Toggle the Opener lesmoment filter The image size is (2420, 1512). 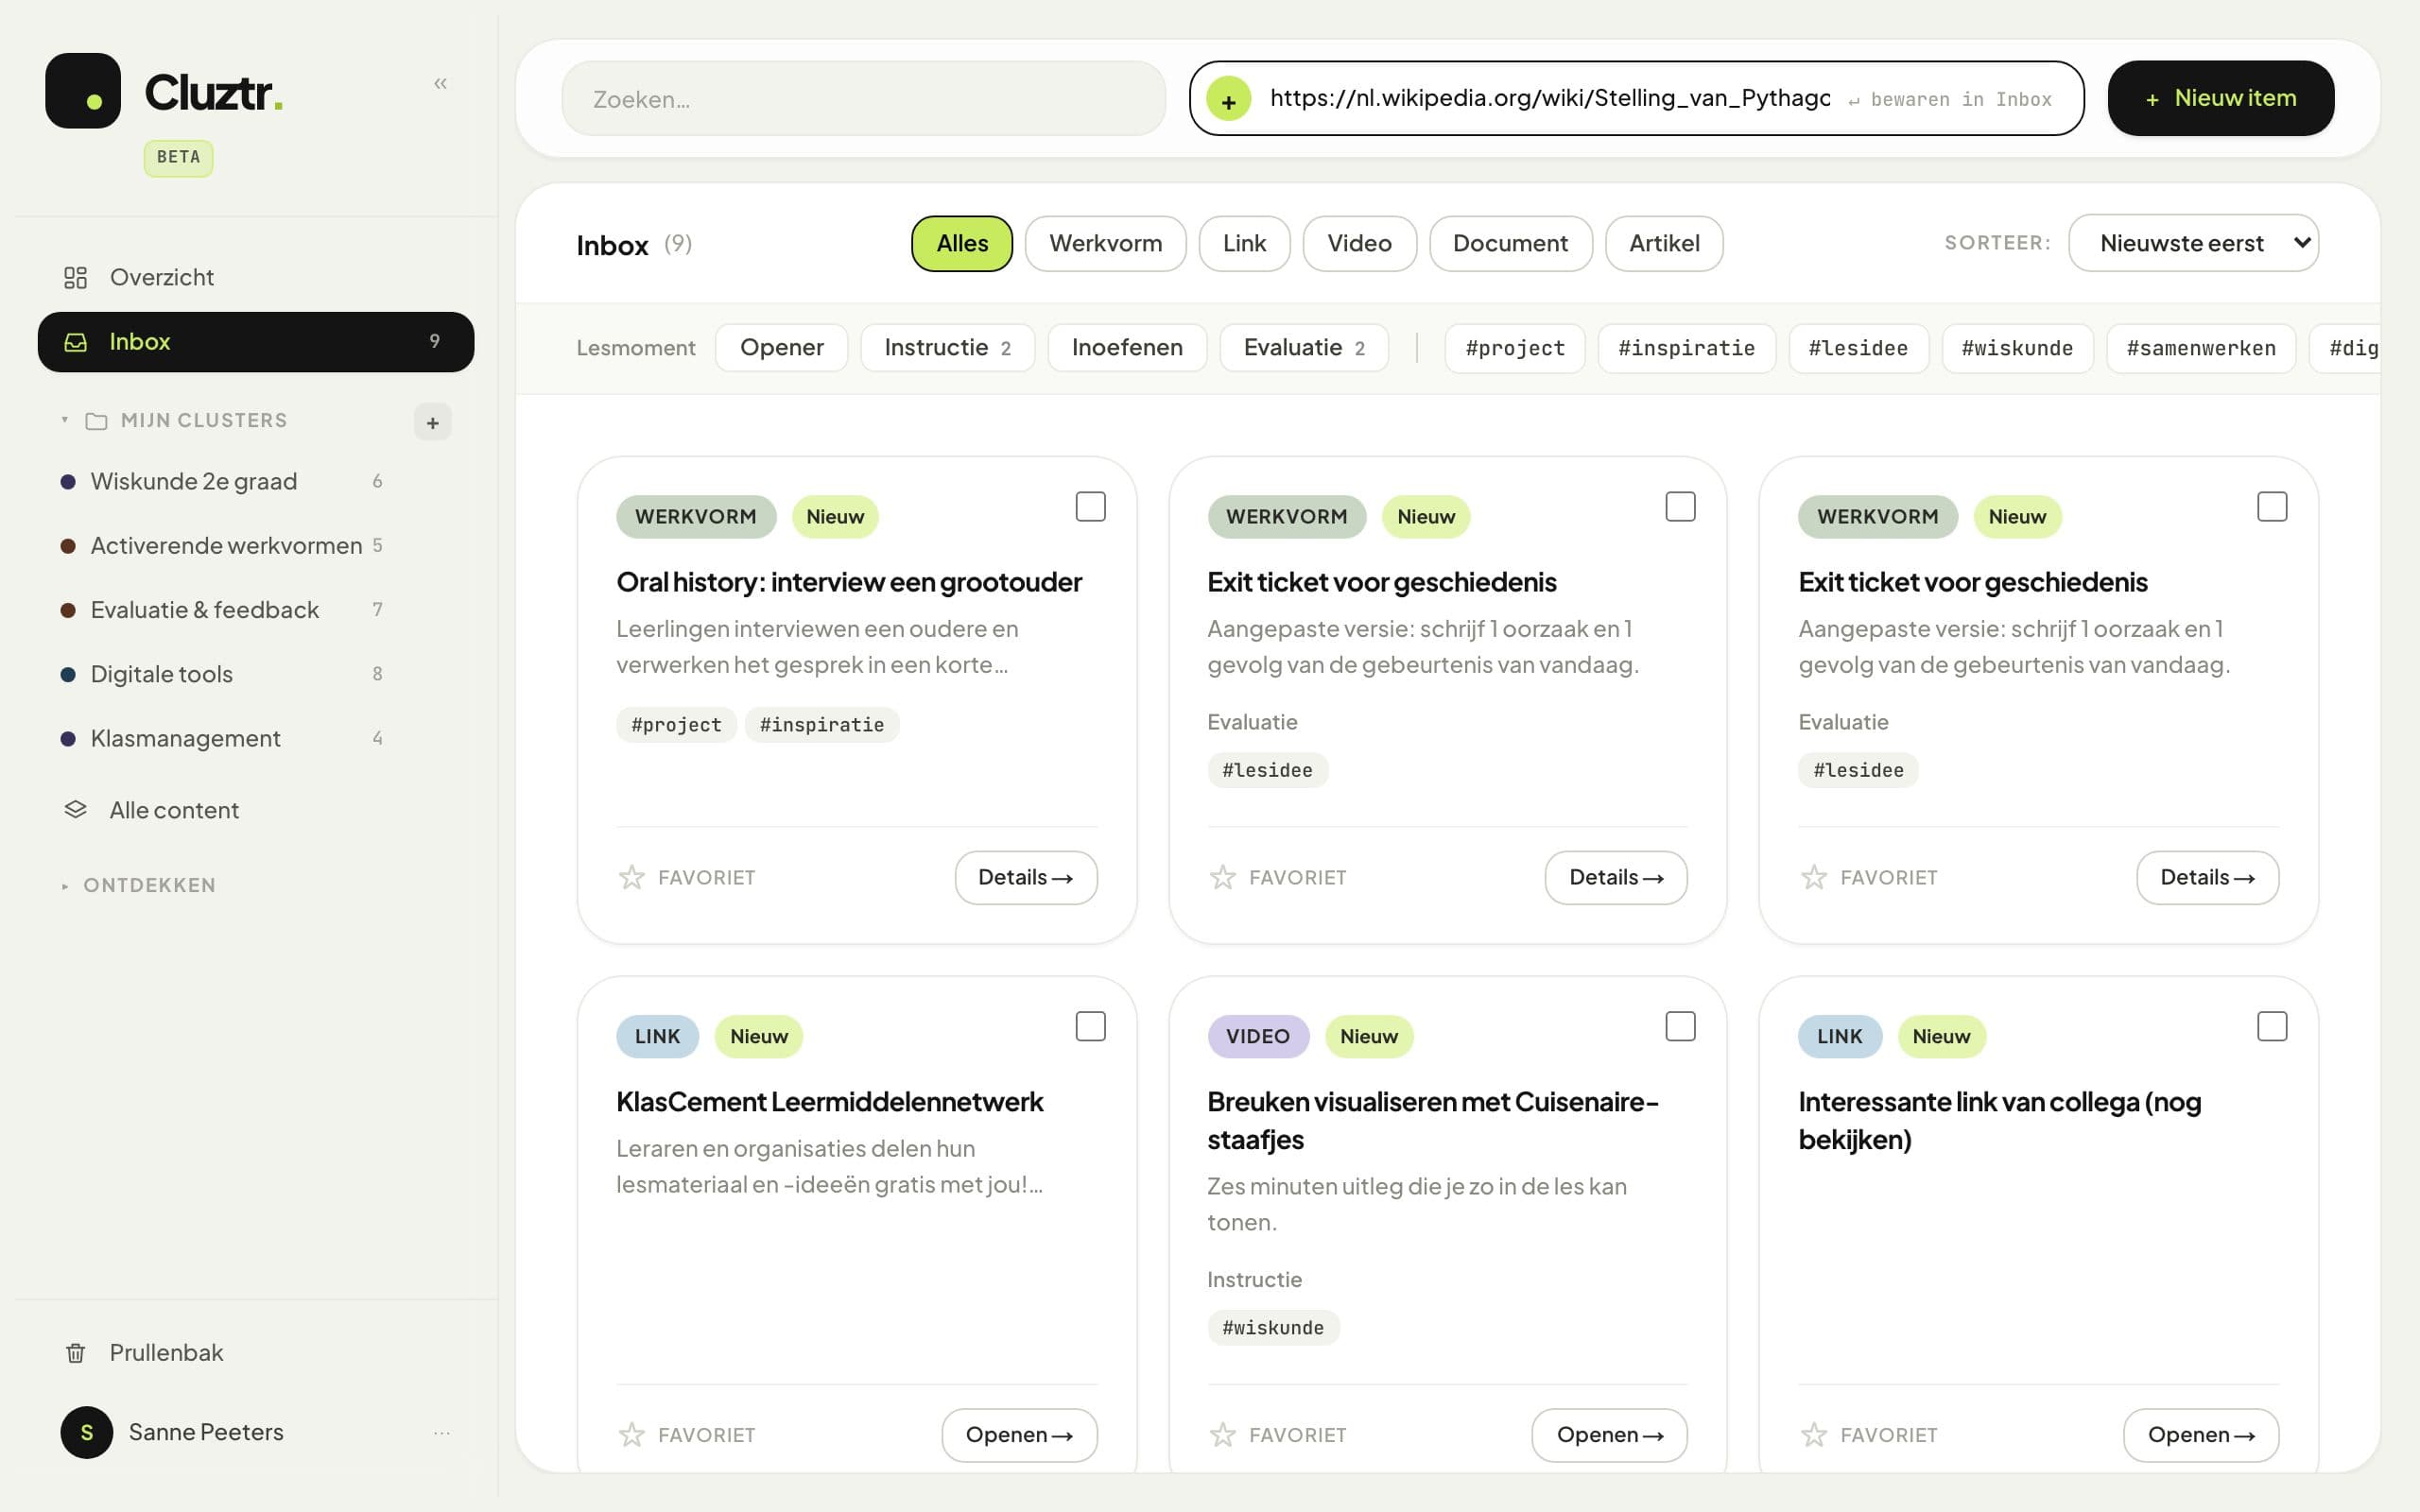(781, 348)
